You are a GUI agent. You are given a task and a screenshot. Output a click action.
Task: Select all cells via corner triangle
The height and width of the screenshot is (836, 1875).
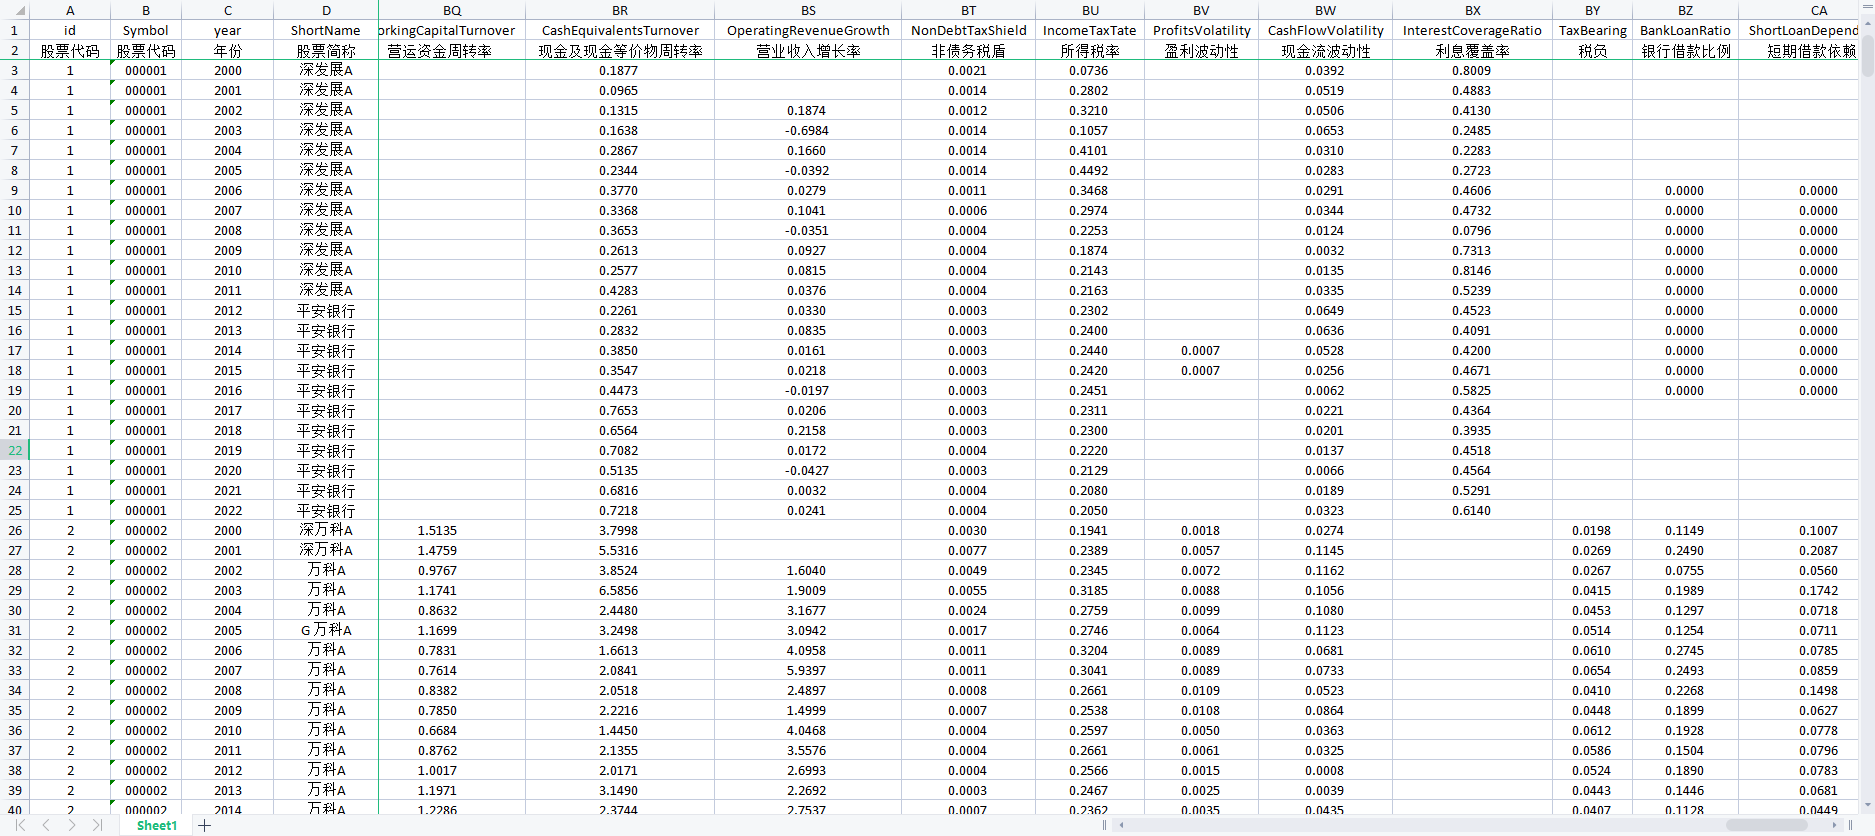(14, 10)
